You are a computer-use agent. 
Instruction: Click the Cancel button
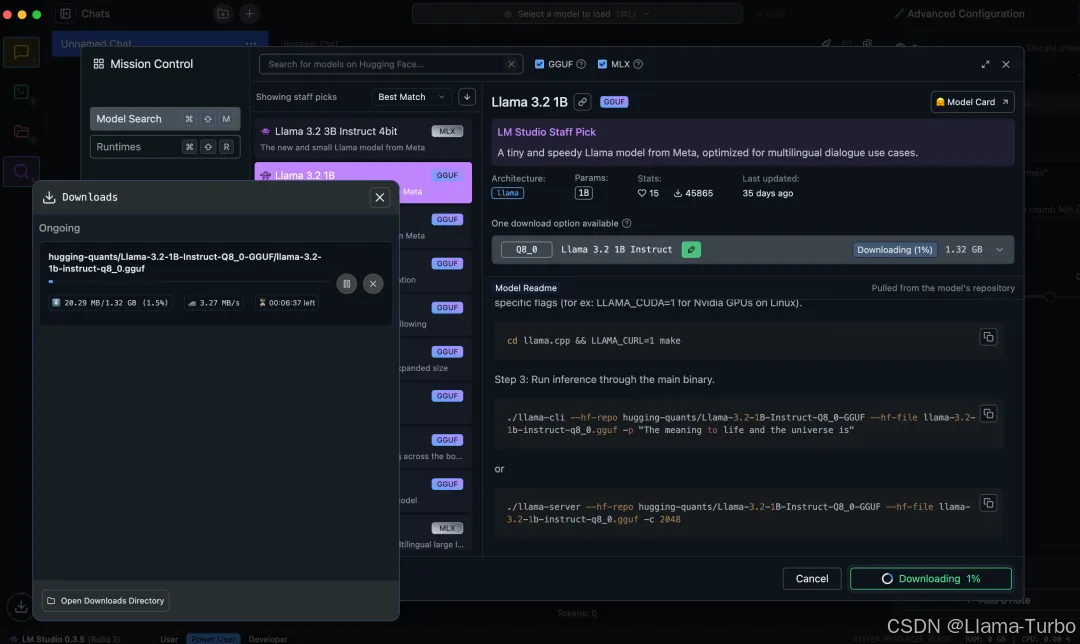811,579
